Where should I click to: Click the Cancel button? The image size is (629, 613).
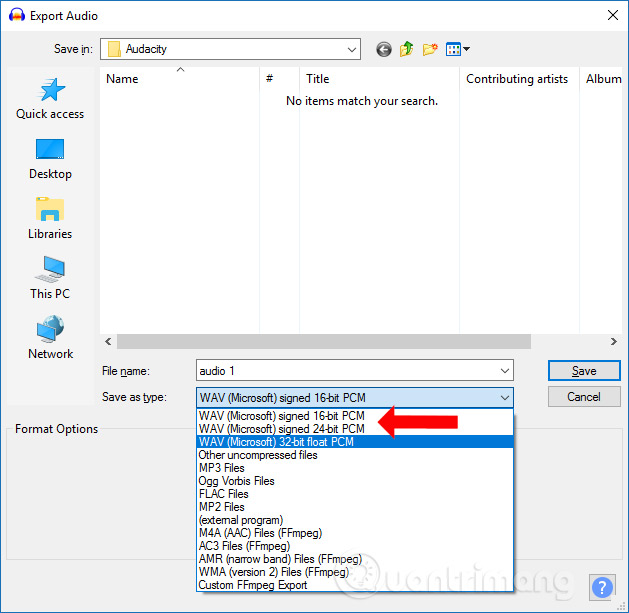click(584, 397)
